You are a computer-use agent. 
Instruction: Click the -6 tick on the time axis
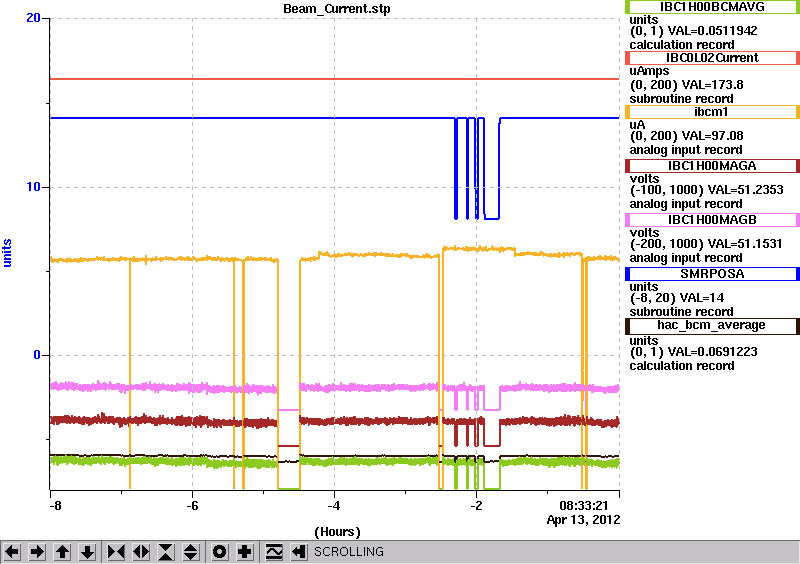[192, 506]
